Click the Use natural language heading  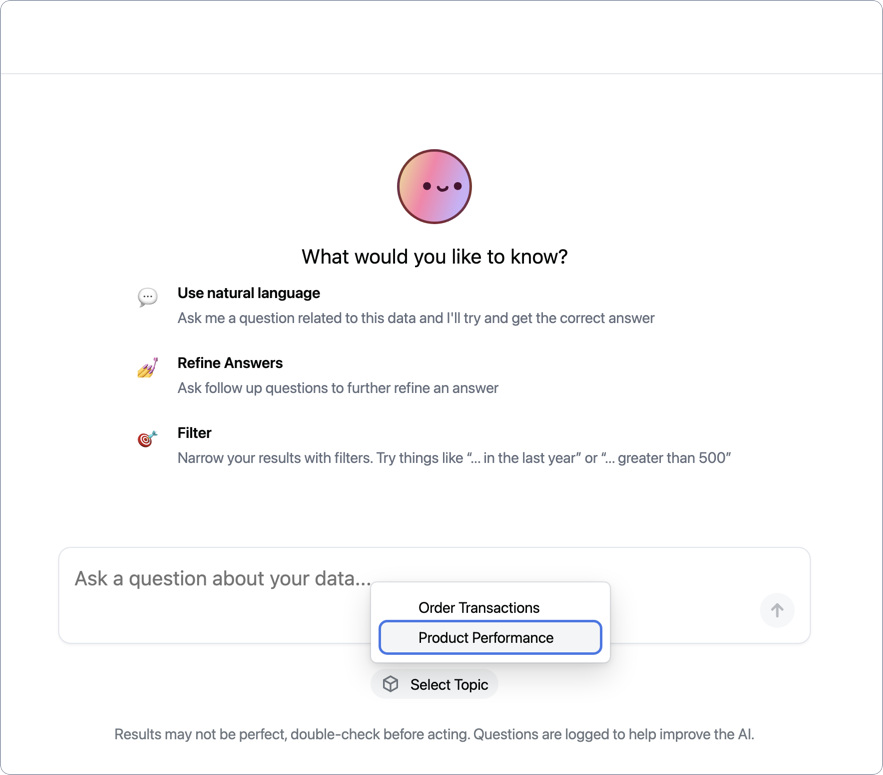tap(248, 293)
